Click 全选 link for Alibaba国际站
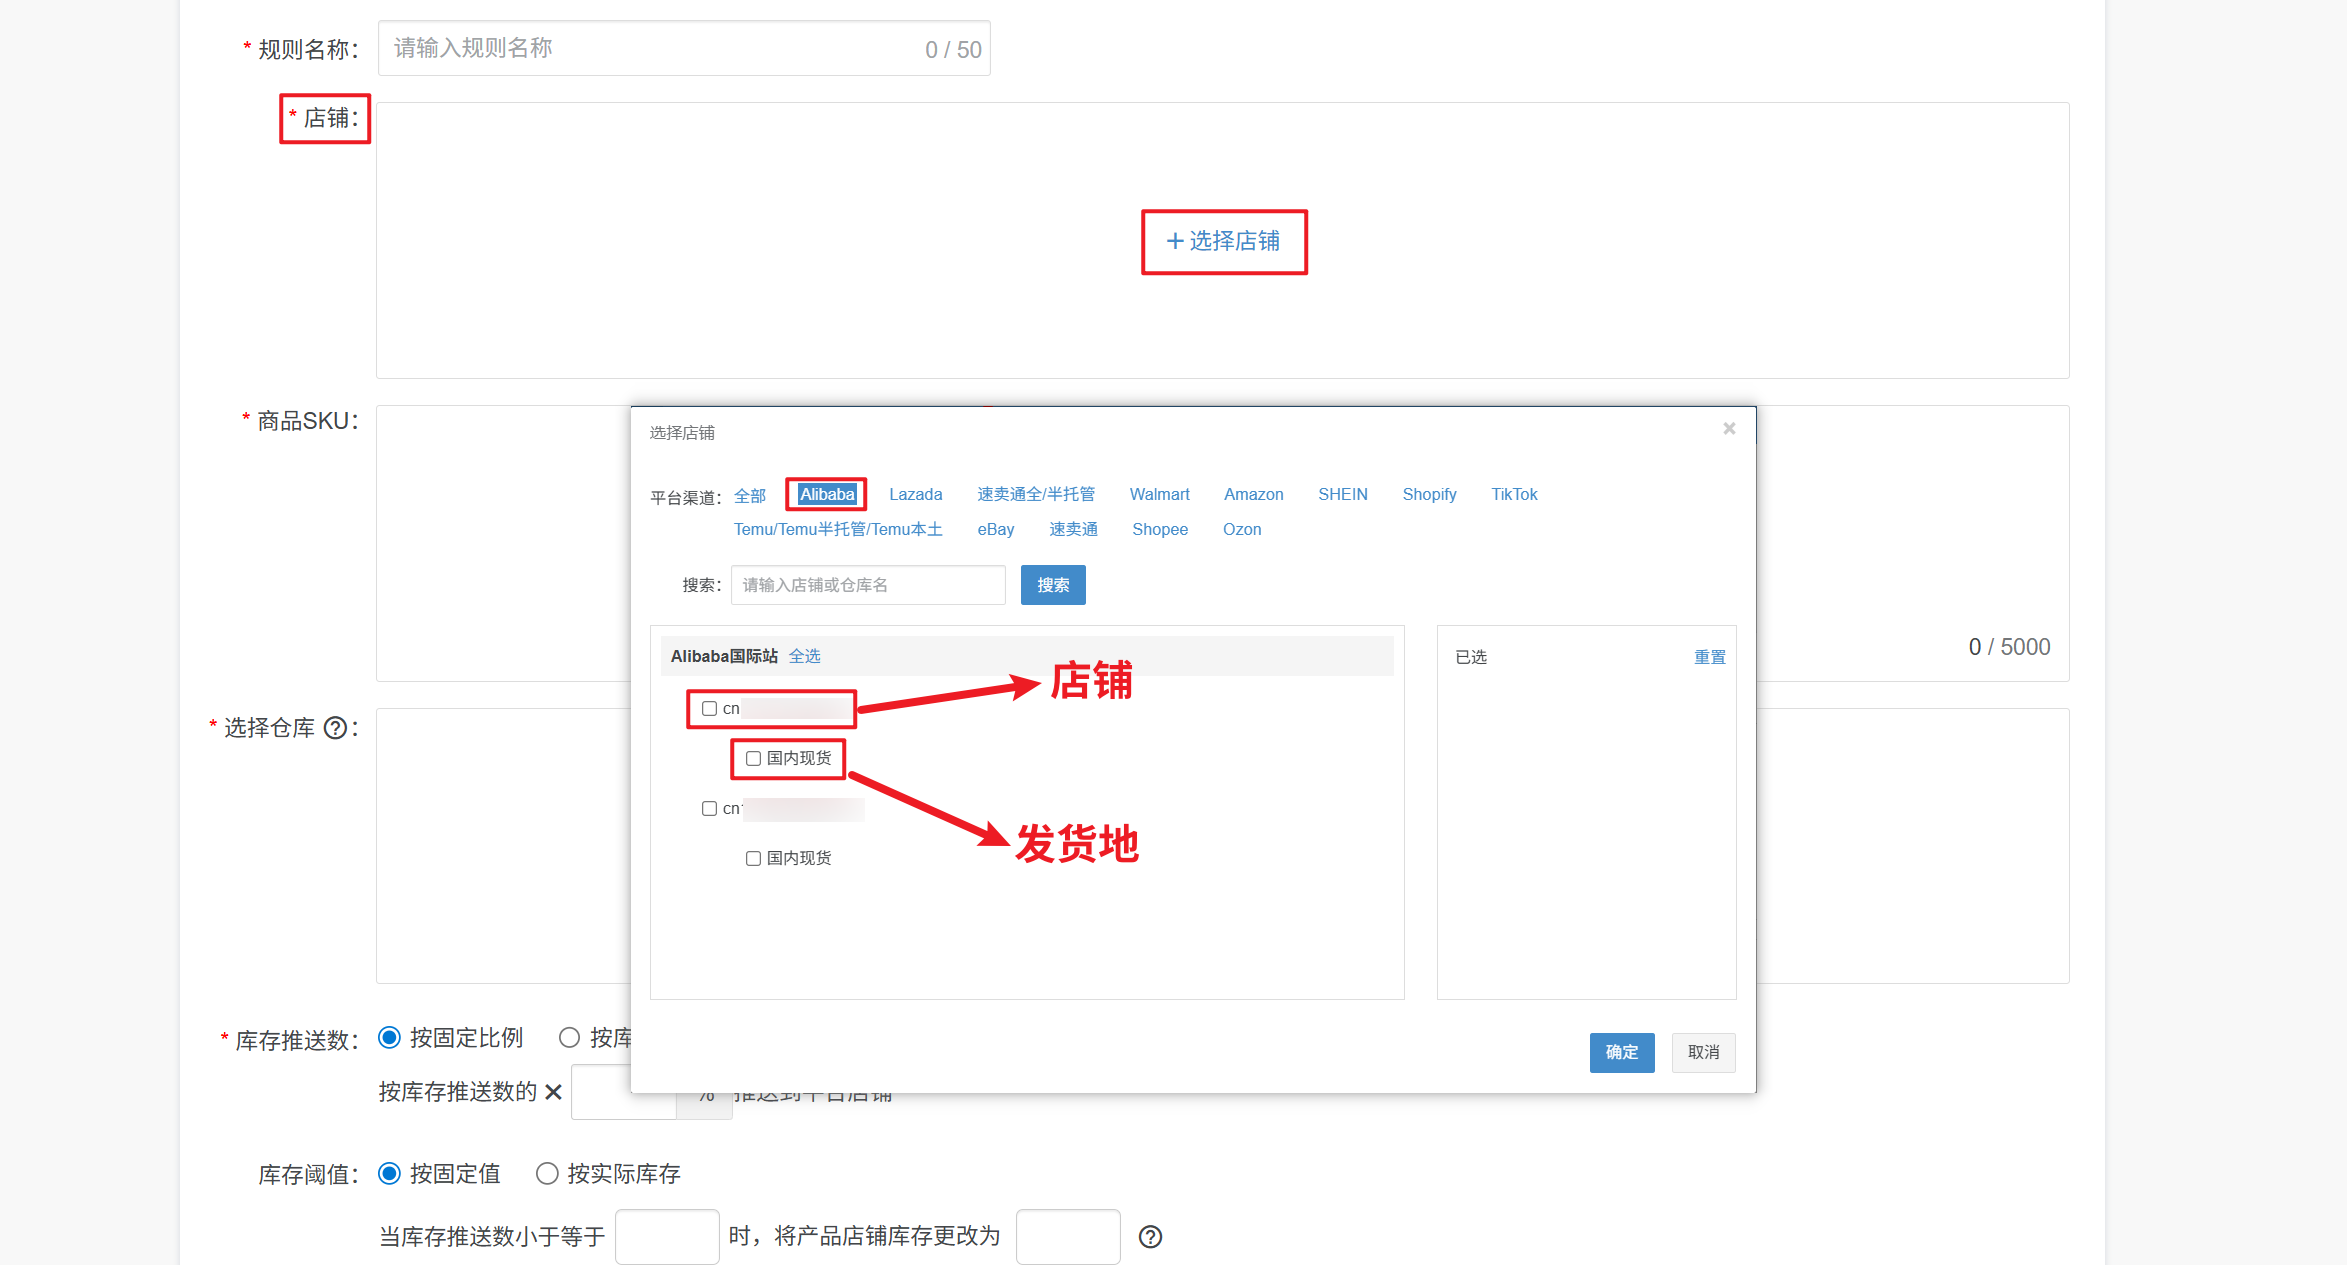2347x1265 pixels. click(804, 656)
